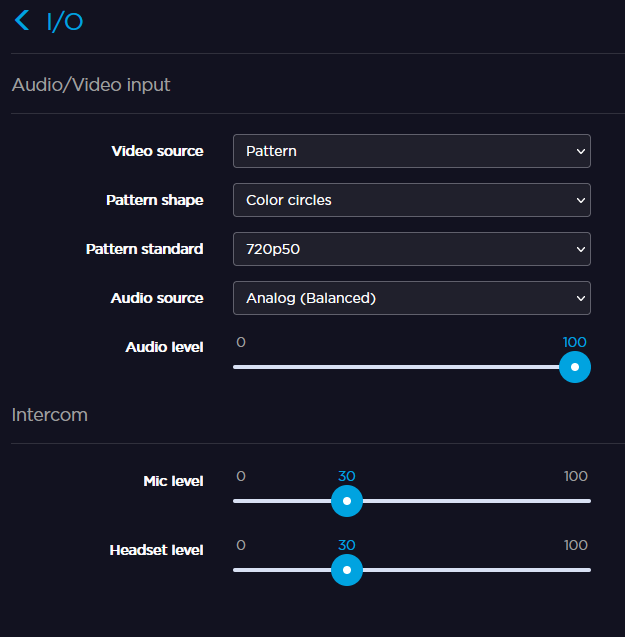This screenshot has width=625, height=637.
Task: Click the Audio level slider handle
Action: pos(575,367)
